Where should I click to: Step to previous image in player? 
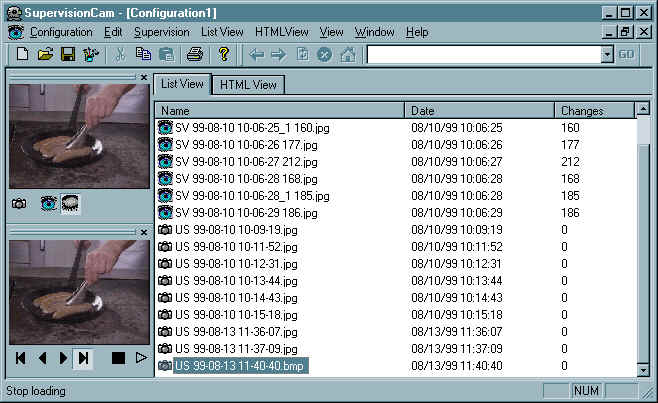click(42, 358)
